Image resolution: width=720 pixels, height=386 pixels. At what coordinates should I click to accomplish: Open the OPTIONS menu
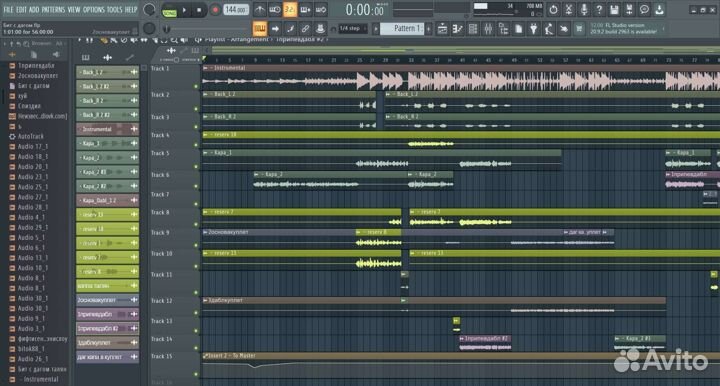pyautogui.click(x=94, y=9)
